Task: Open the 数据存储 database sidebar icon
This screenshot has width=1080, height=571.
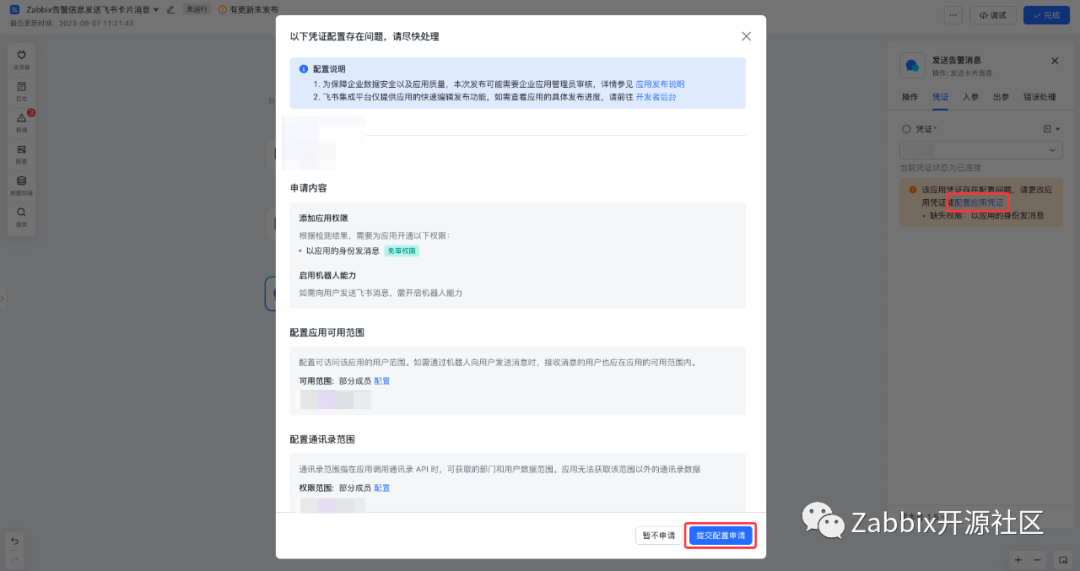Action: [x=21, y=185]
